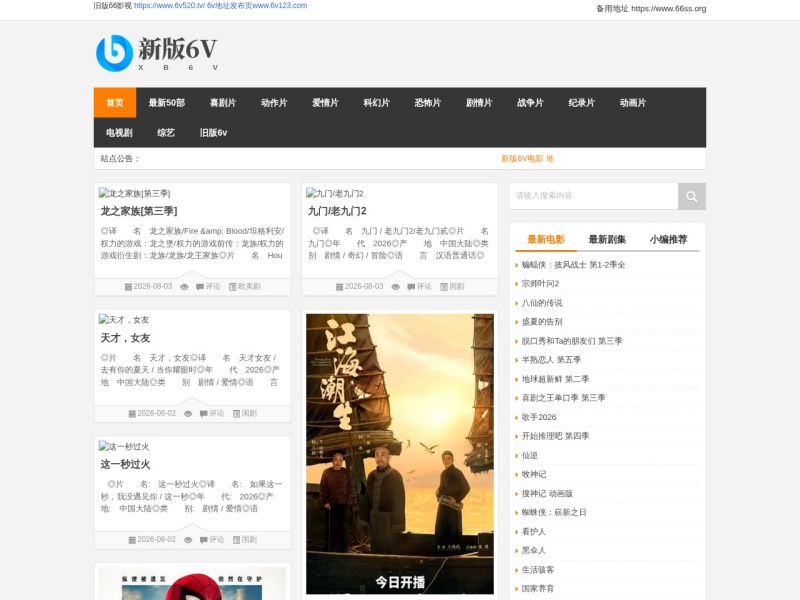Switch to 最新电影 sidebar tab
This screenshot has width=800, height=600.
pos(546,239)
